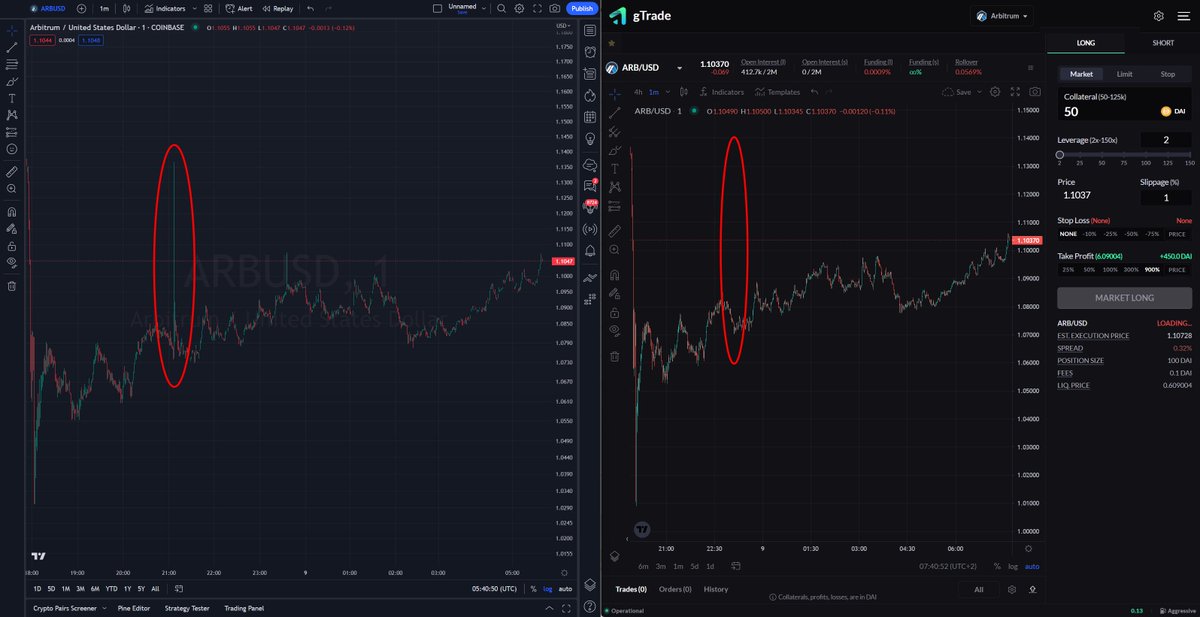Select Measure ruler tool in TradingView left toolbar

pos(12,171)
